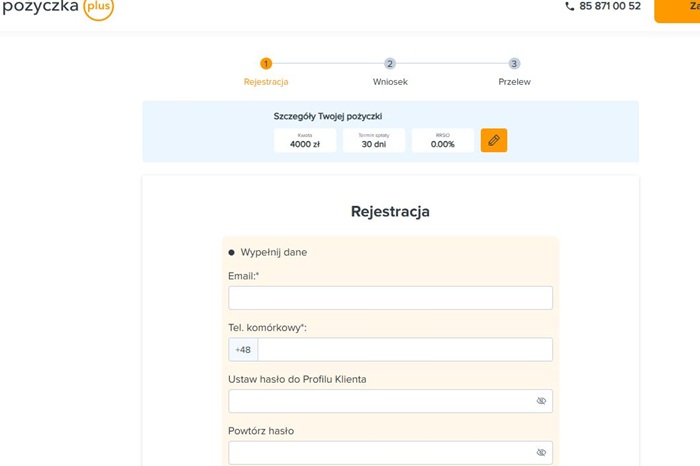Focus the Tel. komórkowy number field
The width and height of the screenshot is (700, 466).
point(405,350)
